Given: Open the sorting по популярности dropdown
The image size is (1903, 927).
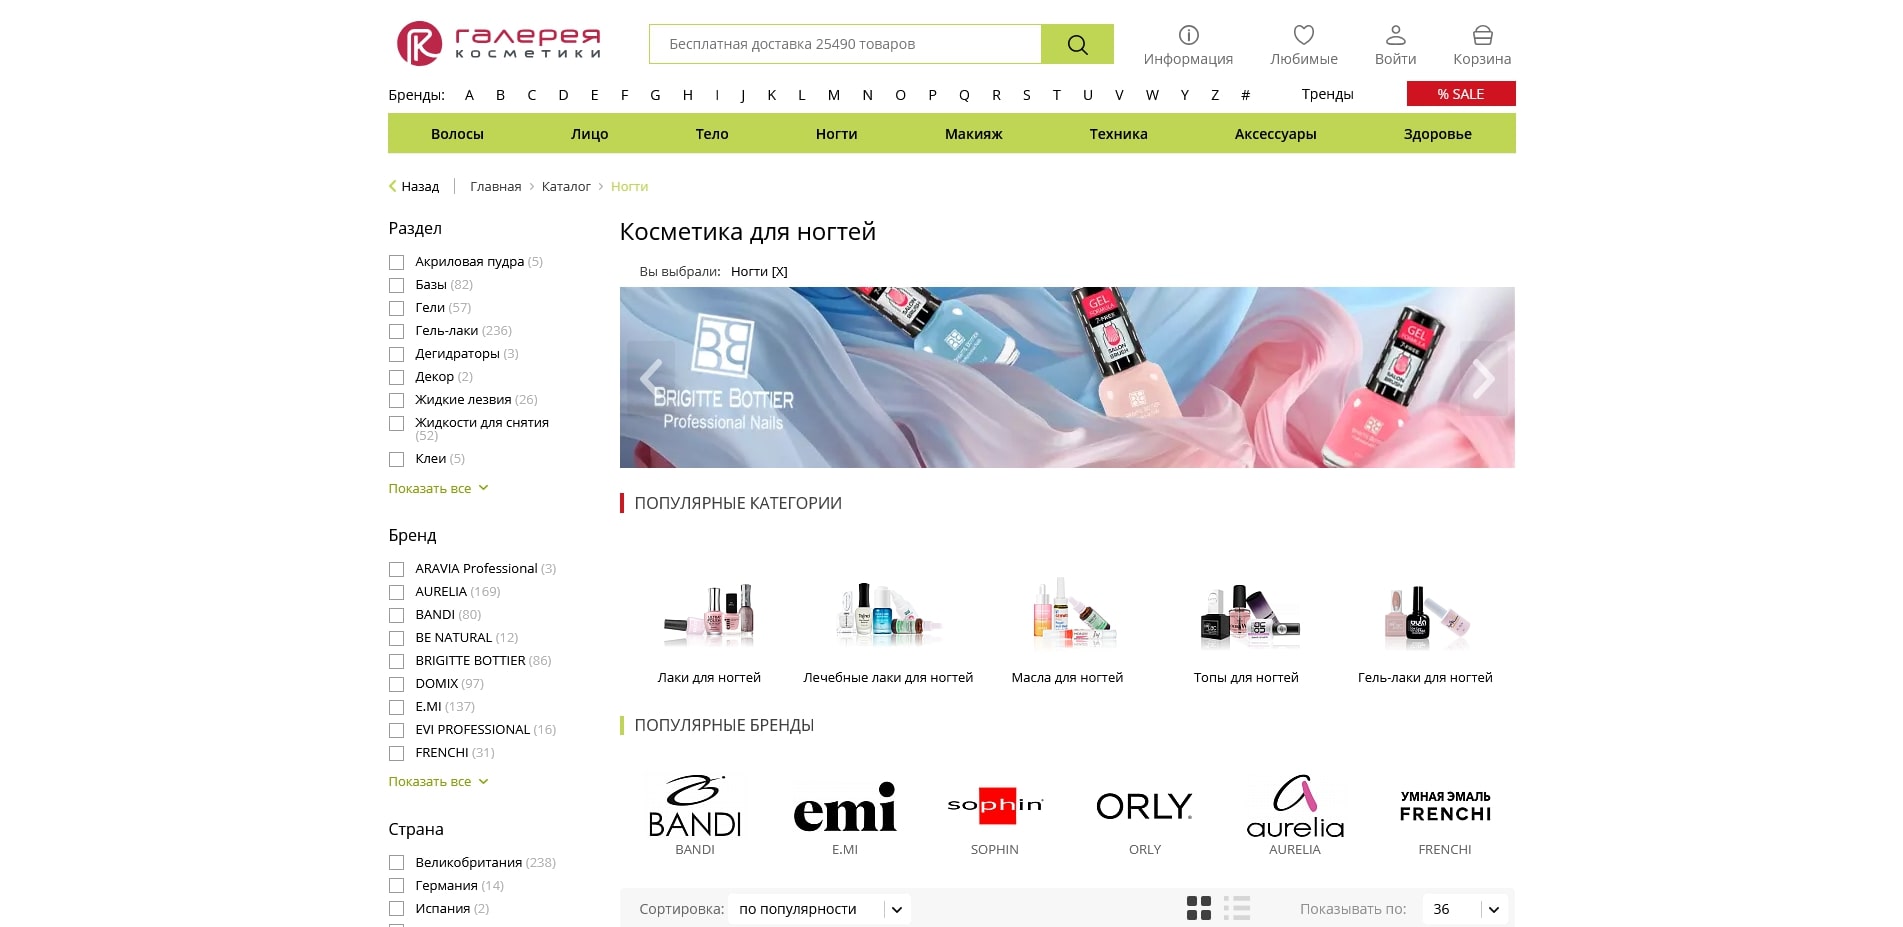Looking at the screenshot, I should tap(819, 909).
